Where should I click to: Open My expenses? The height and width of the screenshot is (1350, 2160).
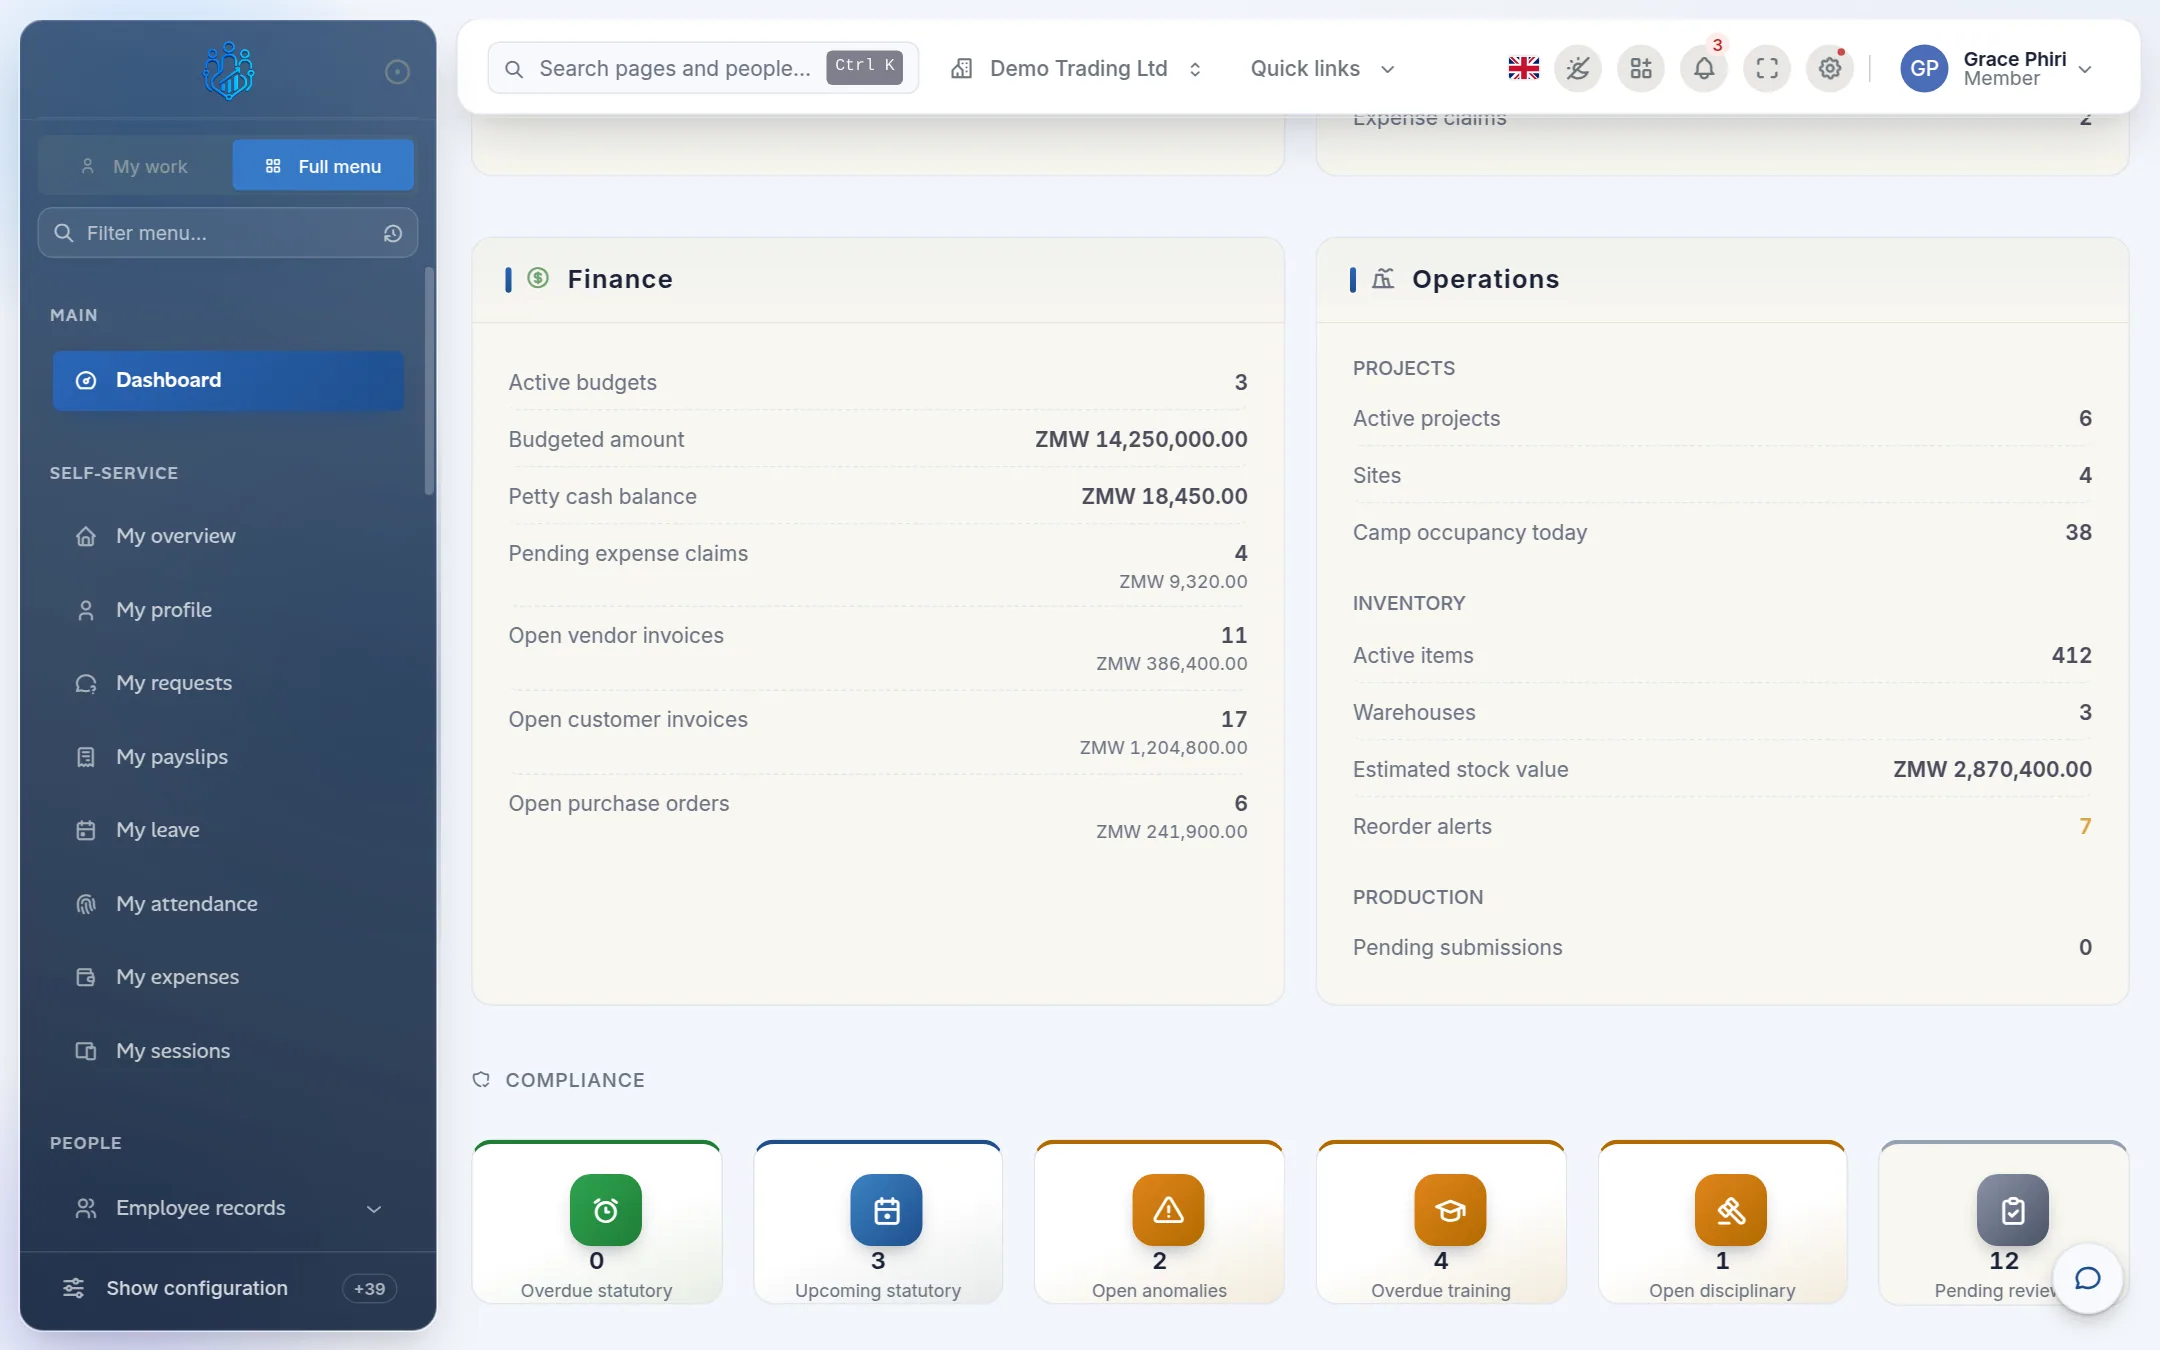228,977
